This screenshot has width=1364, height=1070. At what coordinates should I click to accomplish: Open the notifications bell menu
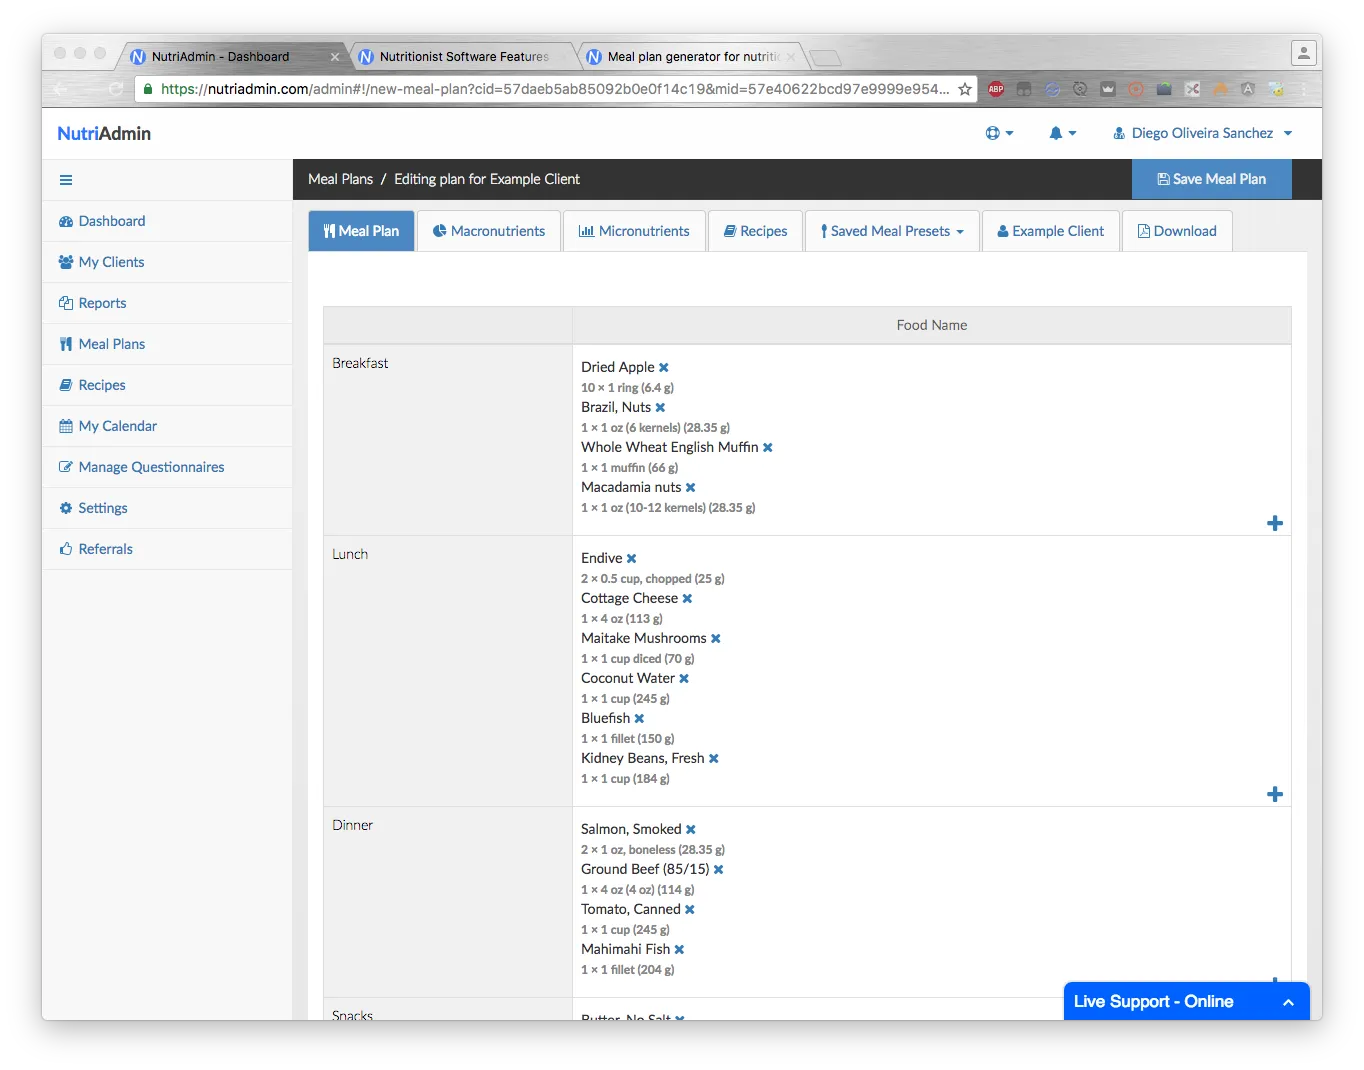point(1061,133)
